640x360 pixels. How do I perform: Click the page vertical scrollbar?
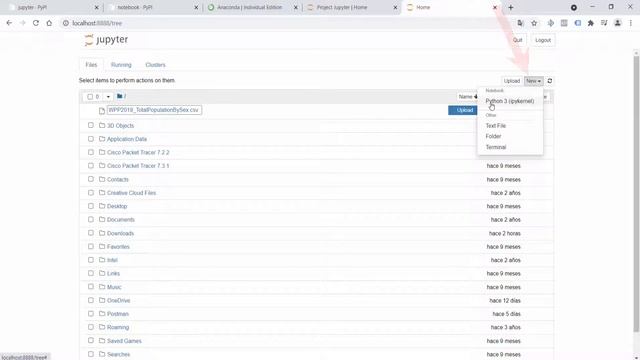tap(636, 194)
